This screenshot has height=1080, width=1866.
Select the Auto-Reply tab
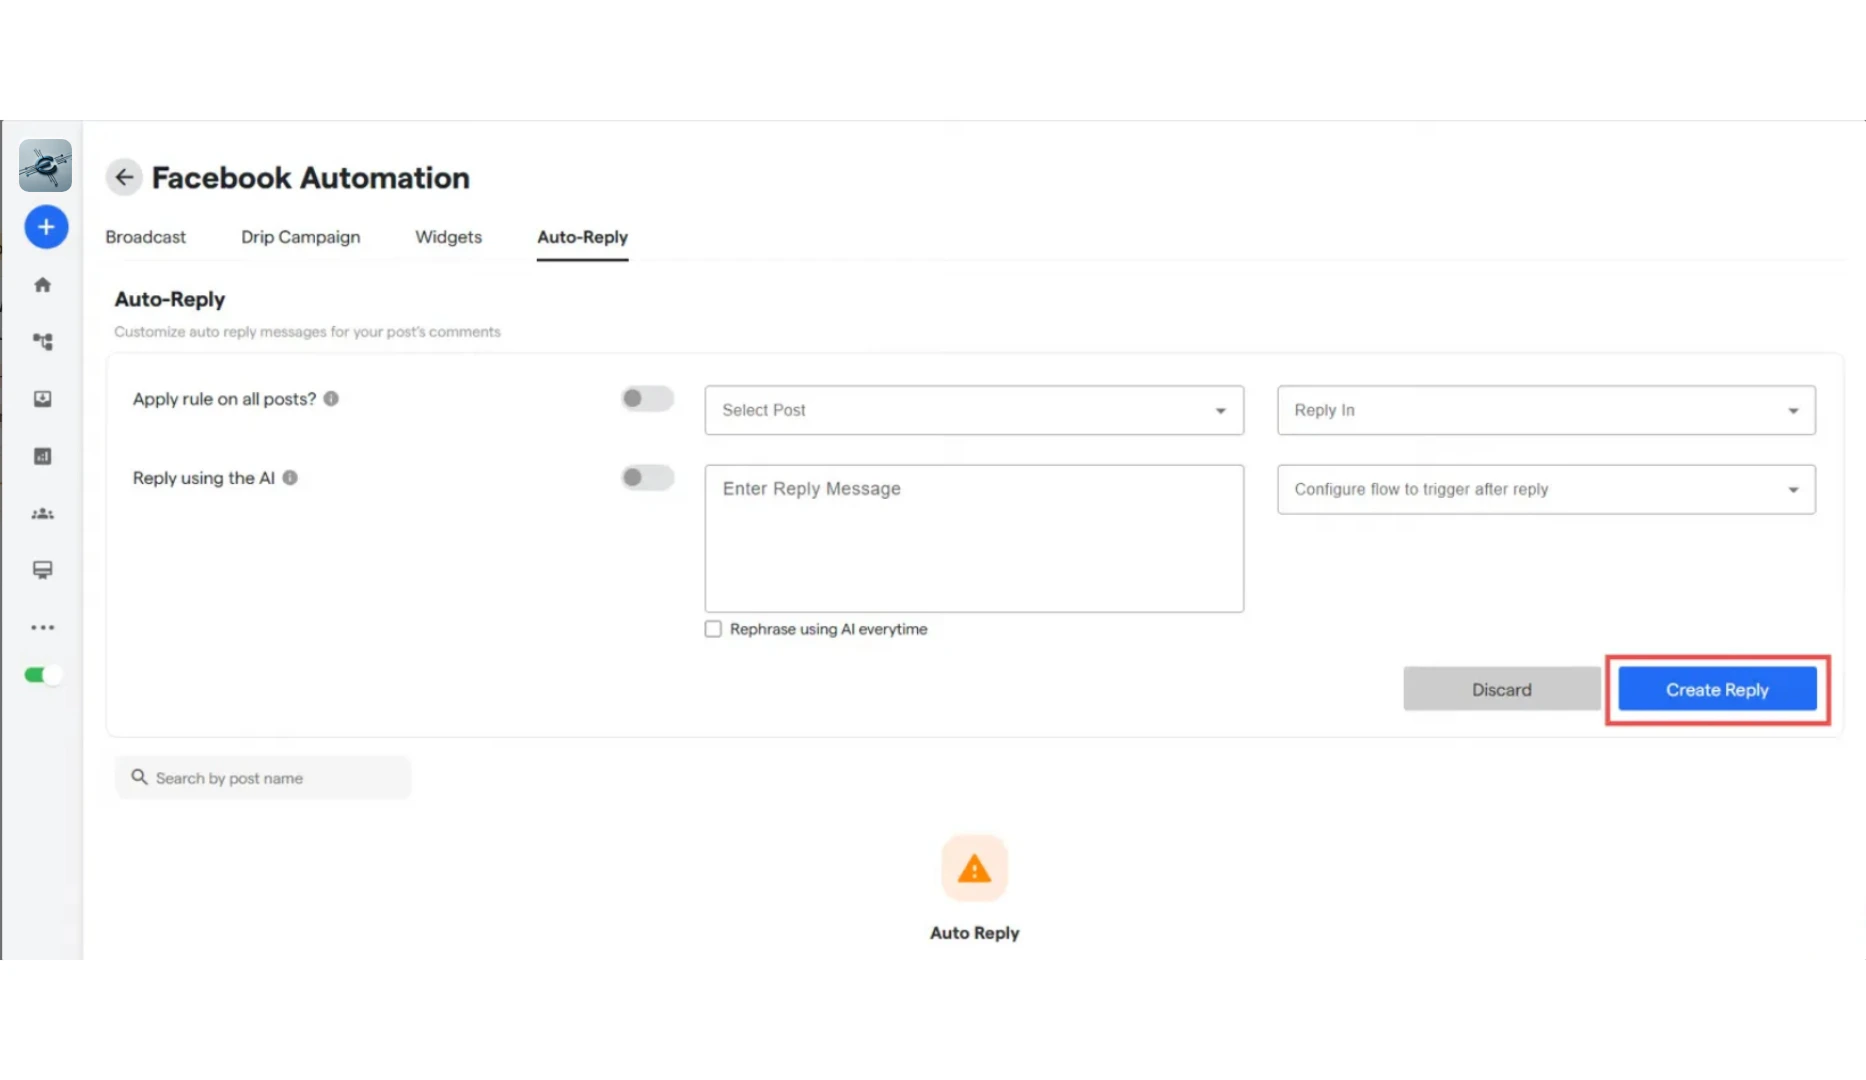(x=582, y=237)
